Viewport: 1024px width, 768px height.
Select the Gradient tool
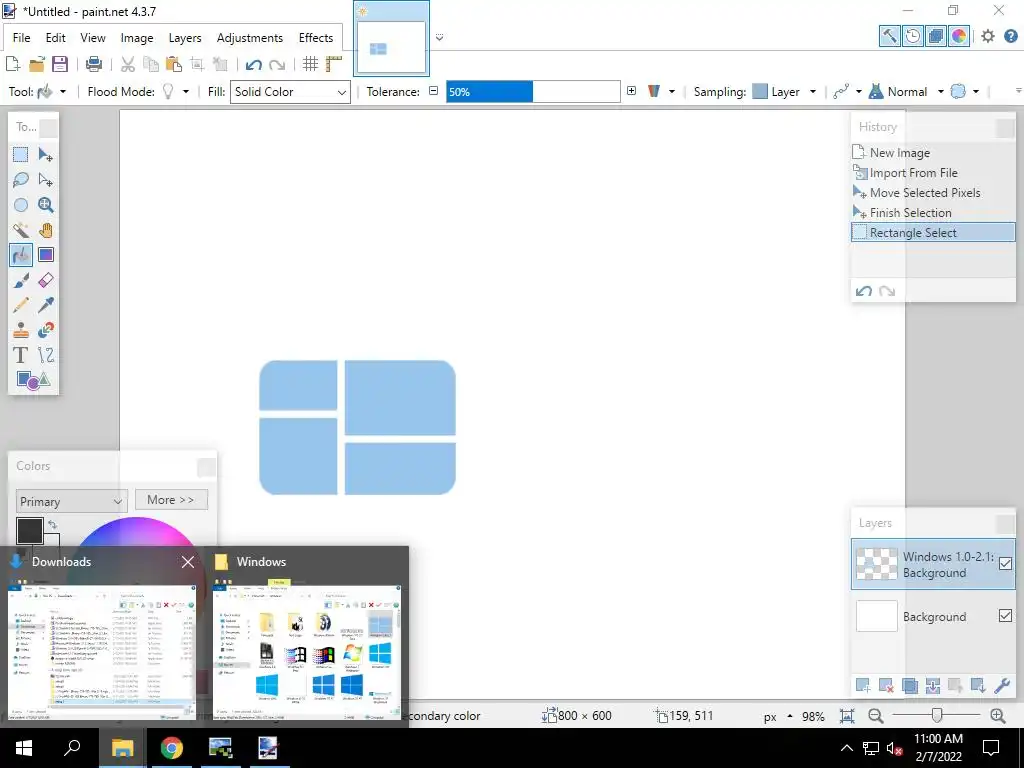click(x=45, y=255)
